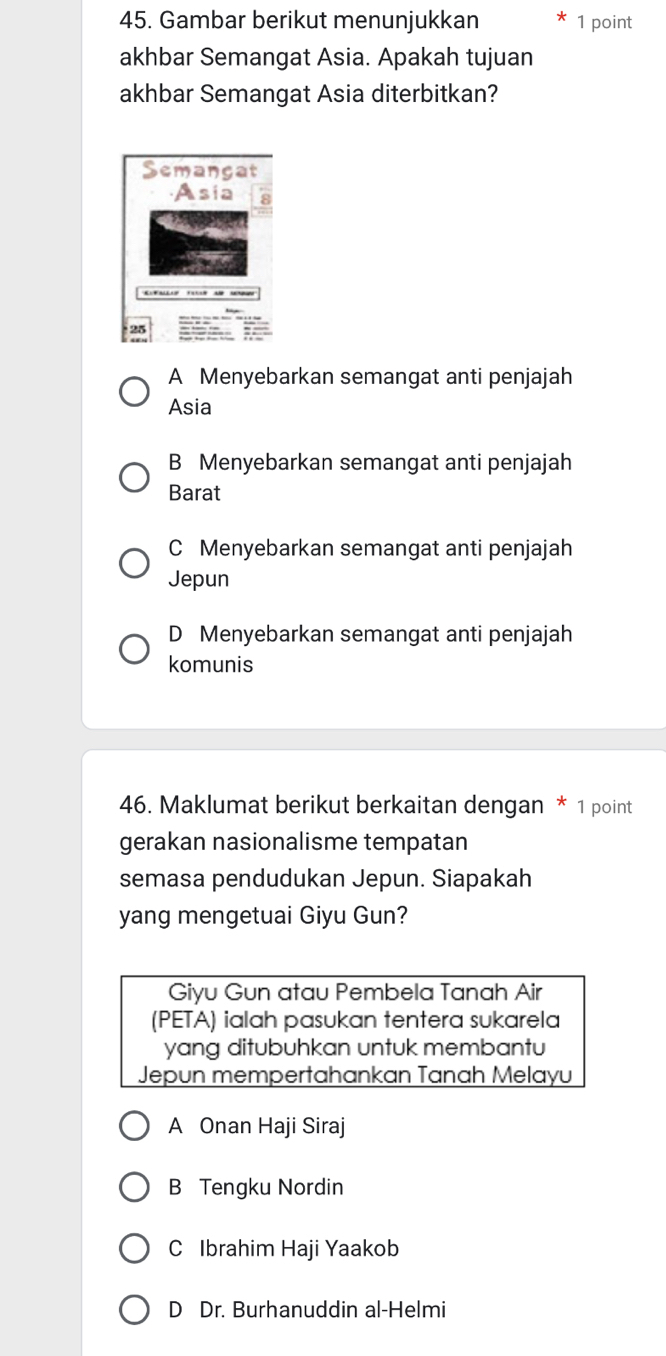Mark option D 'anti penjajah komunis'
Screen dimensions: 666x1356
136,649
